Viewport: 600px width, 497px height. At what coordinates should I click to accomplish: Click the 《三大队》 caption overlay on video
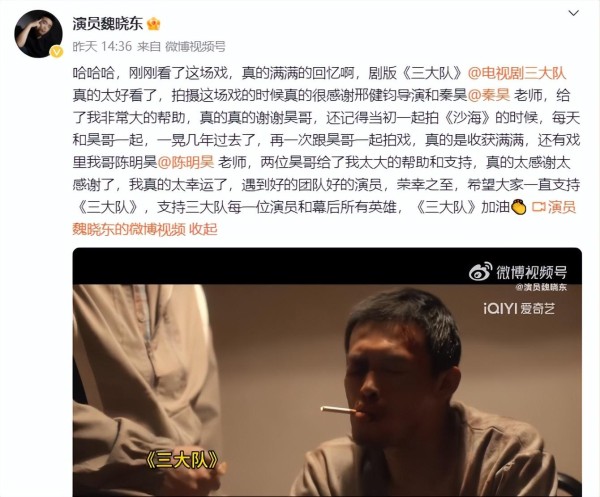pyautogui.click(x=182, y=461)
